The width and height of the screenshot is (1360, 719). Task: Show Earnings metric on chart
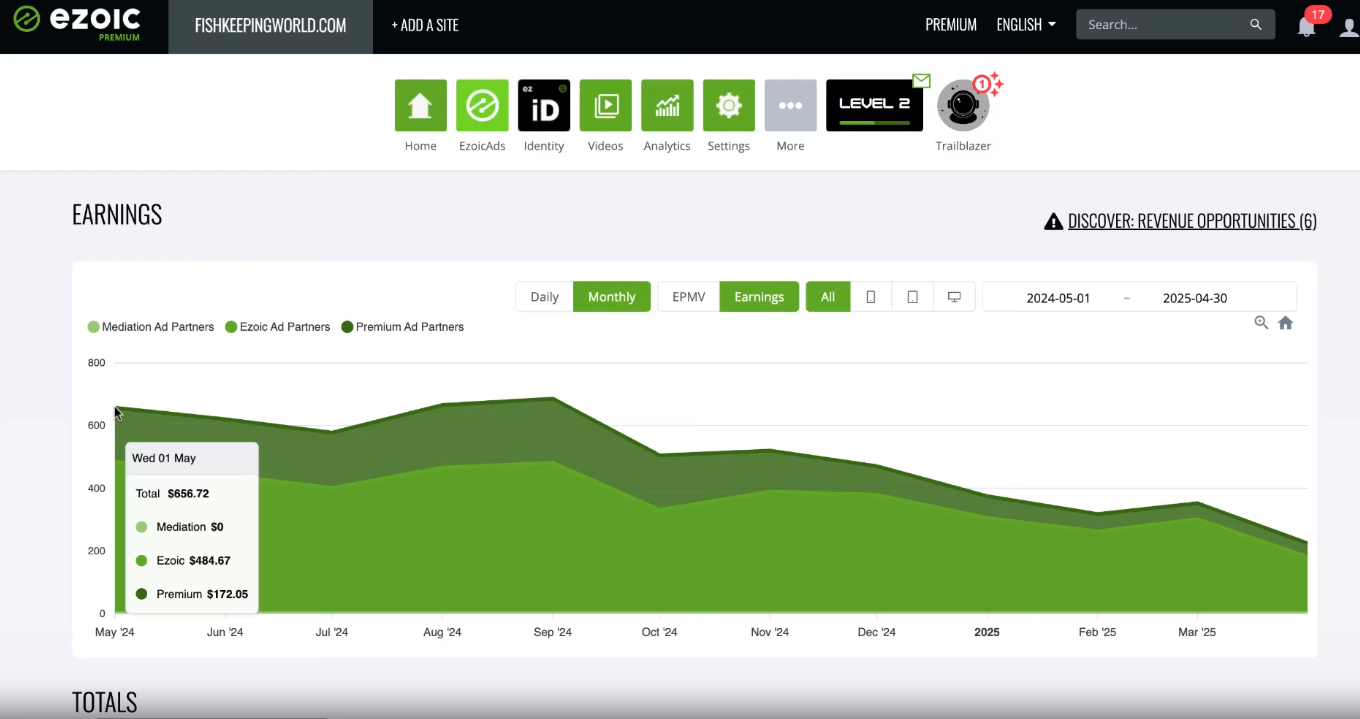pos(759,297)
